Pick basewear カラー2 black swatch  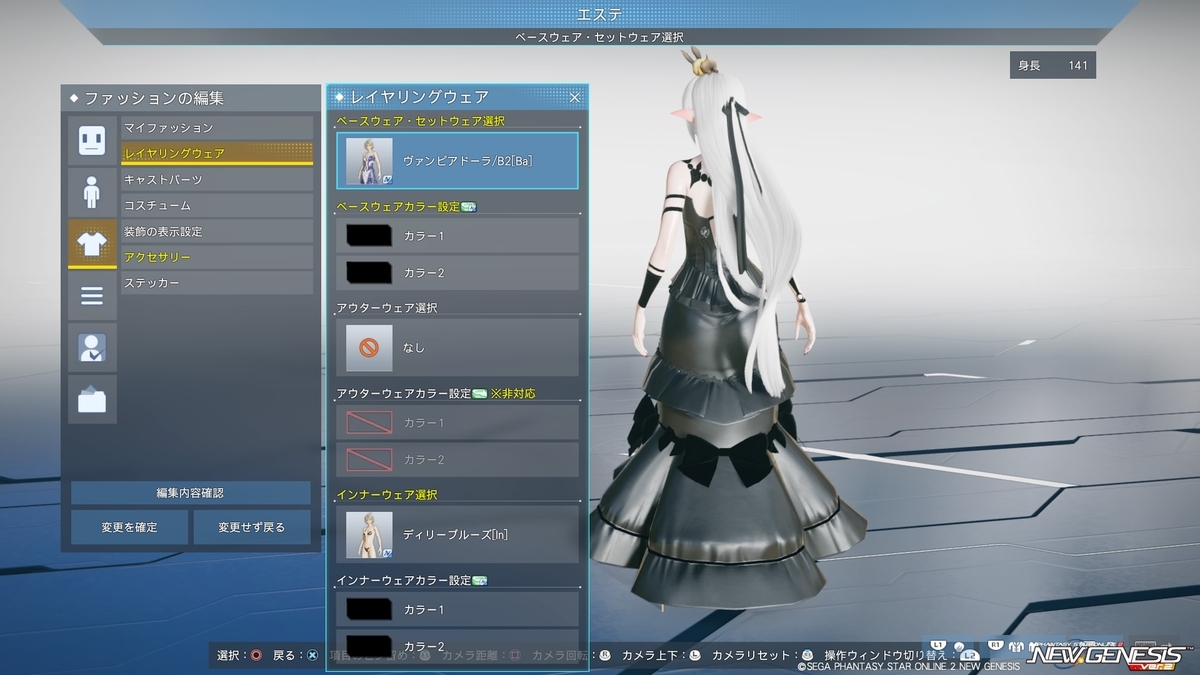pyautogui.click(x=369, y=272)
